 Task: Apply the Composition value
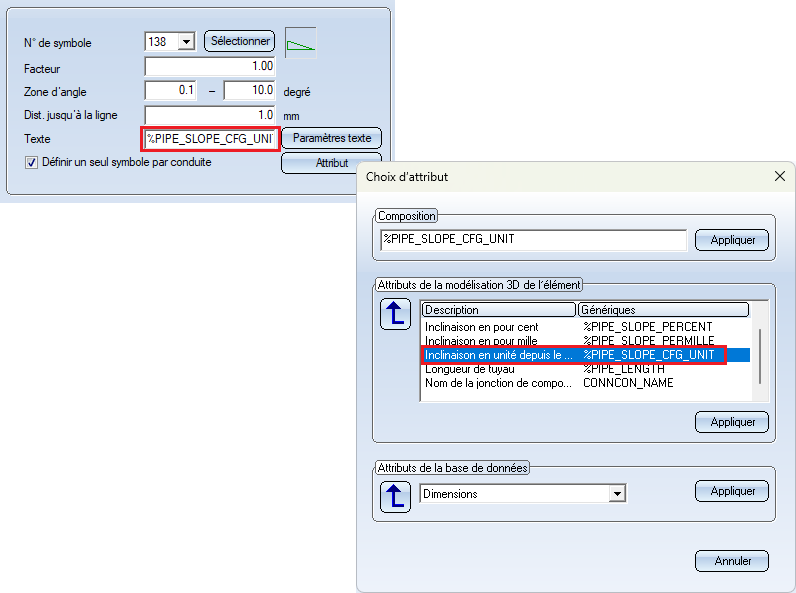pos(732,240)
